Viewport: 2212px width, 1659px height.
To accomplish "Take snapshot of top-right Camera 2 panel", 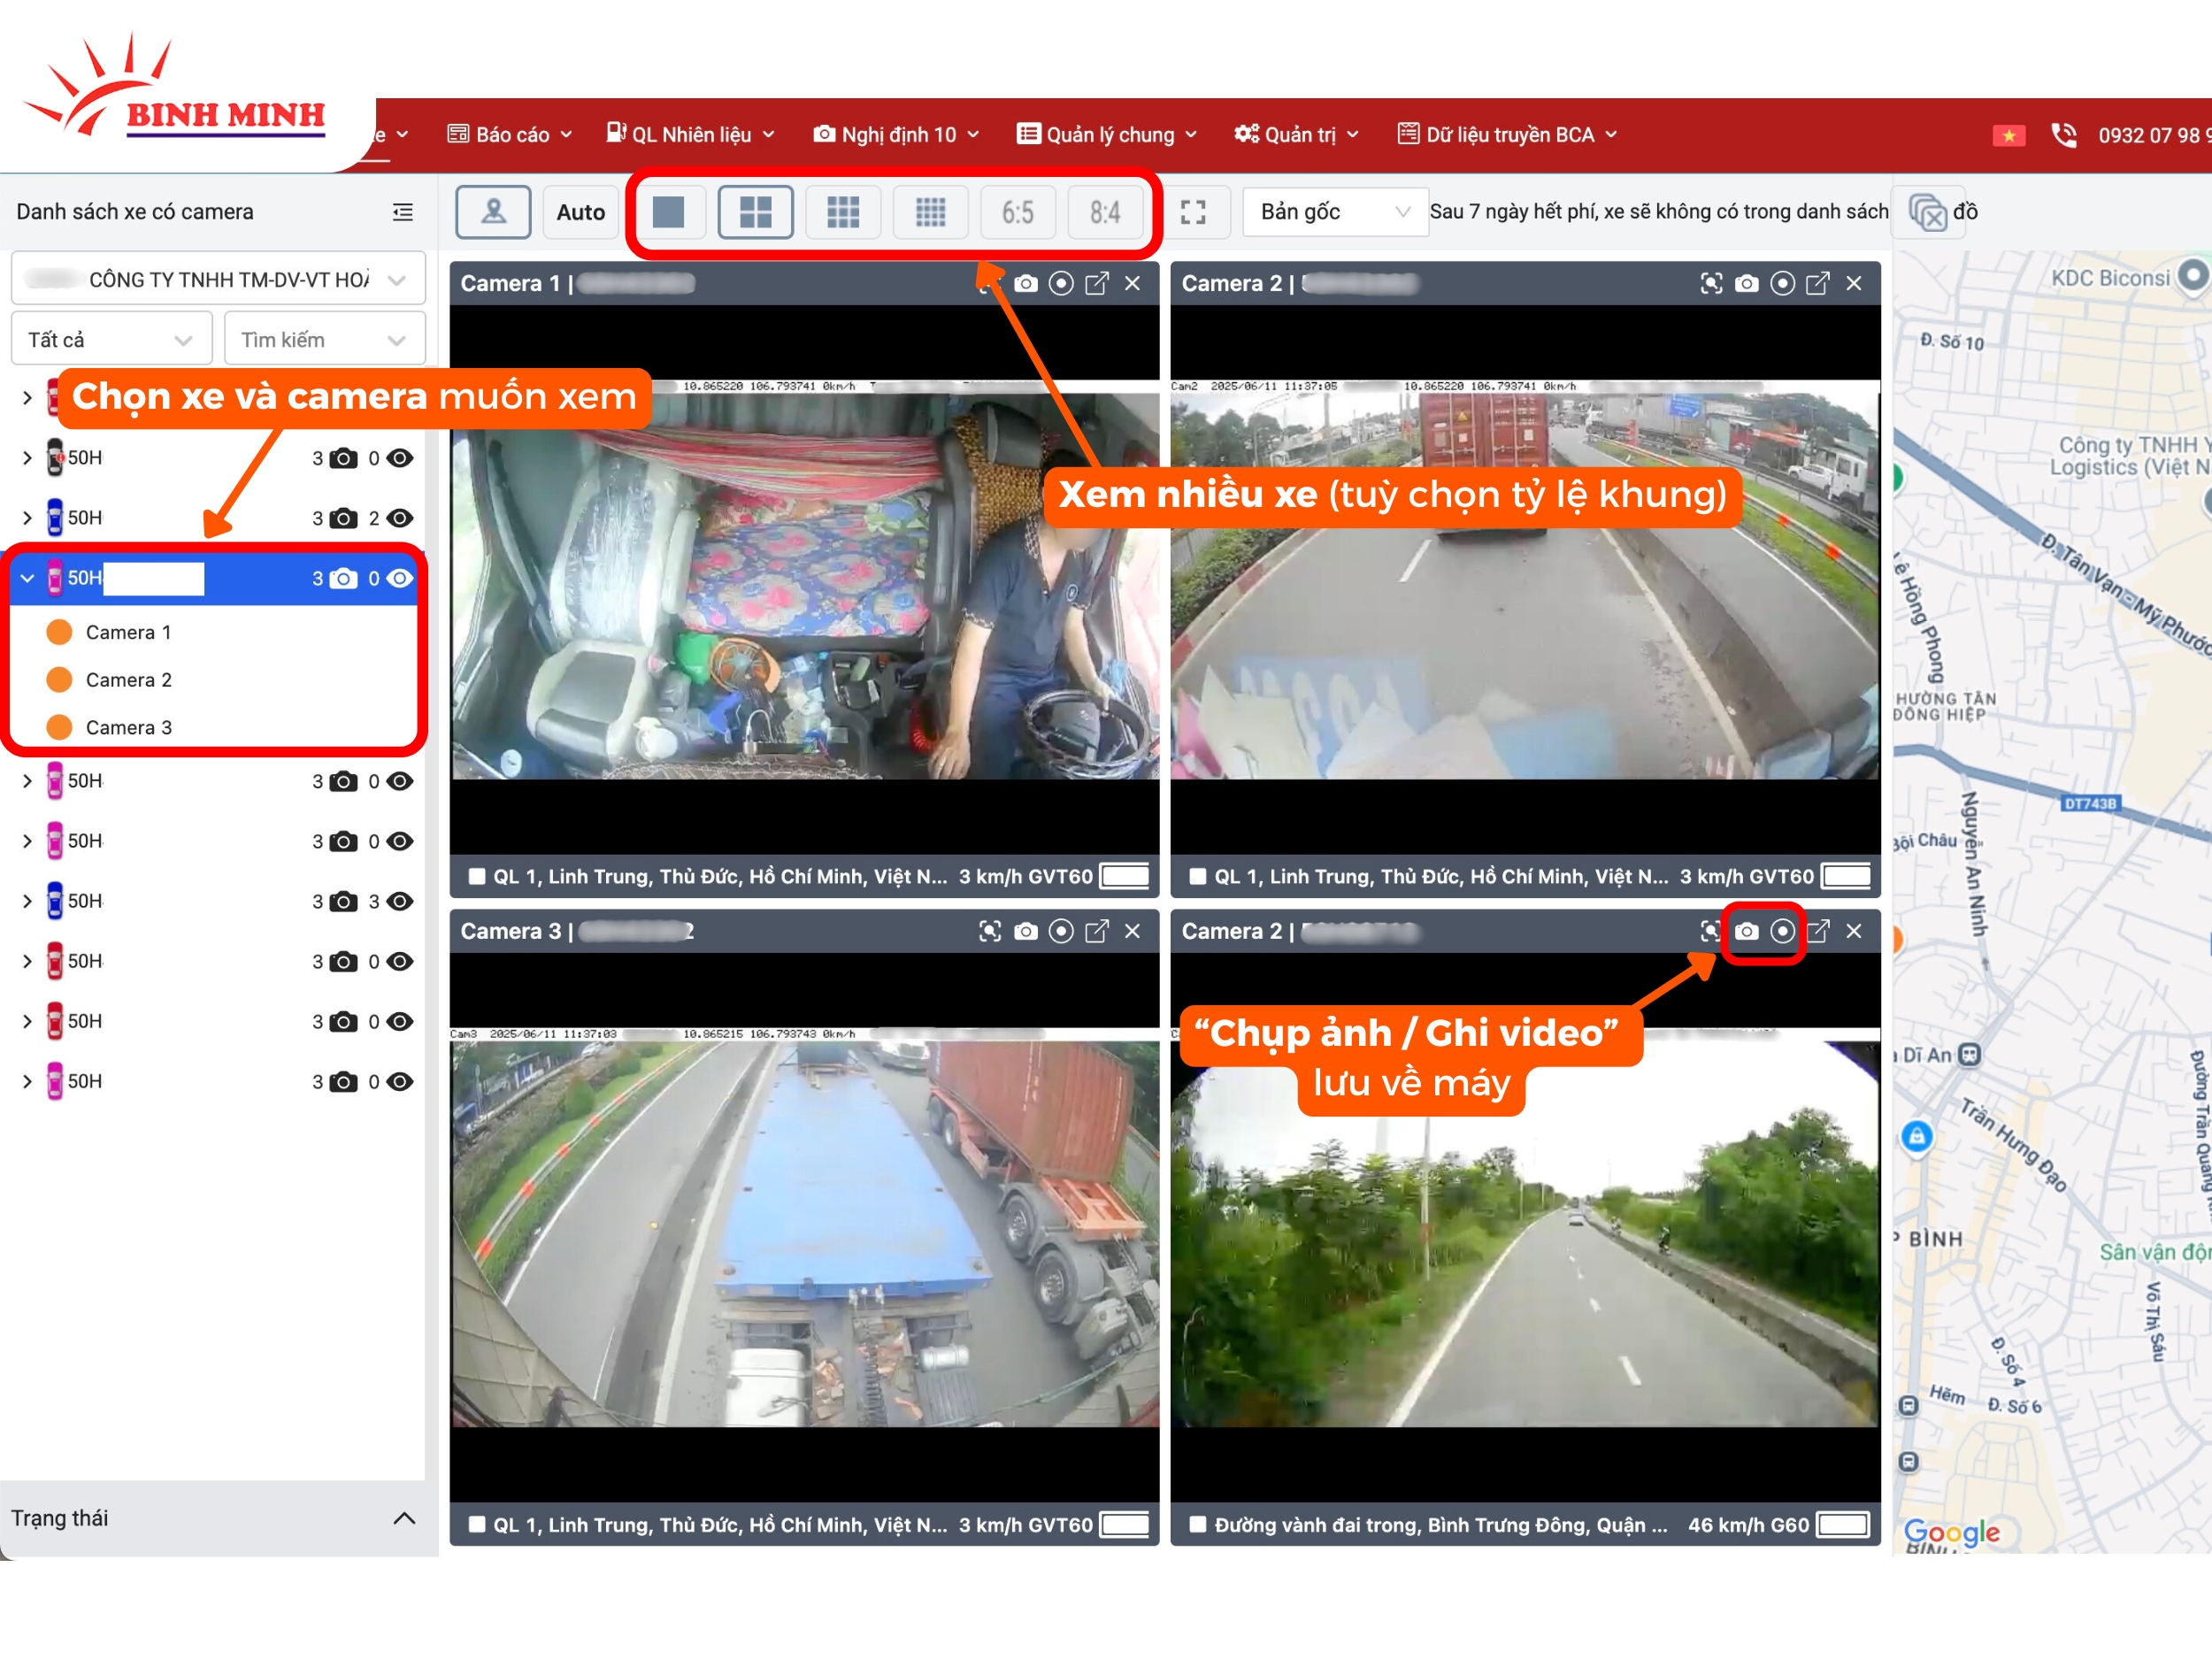I will point(1747,284).
